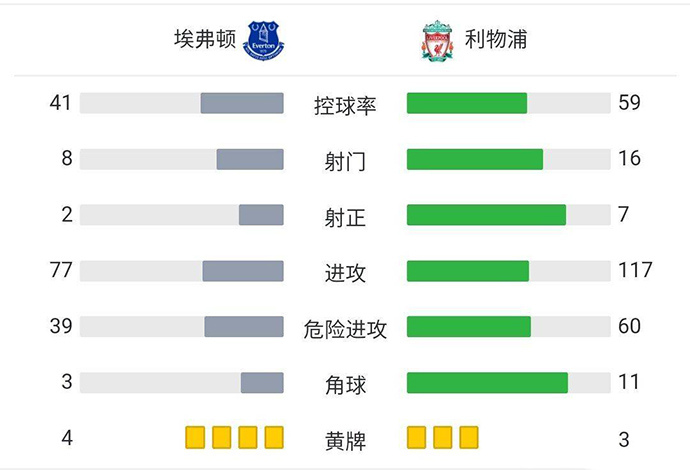Click Everton's gray 进攻 attacks bar
Image resolution: width=690 pixels, height=470 pixels.
click(x=243, y=271)
